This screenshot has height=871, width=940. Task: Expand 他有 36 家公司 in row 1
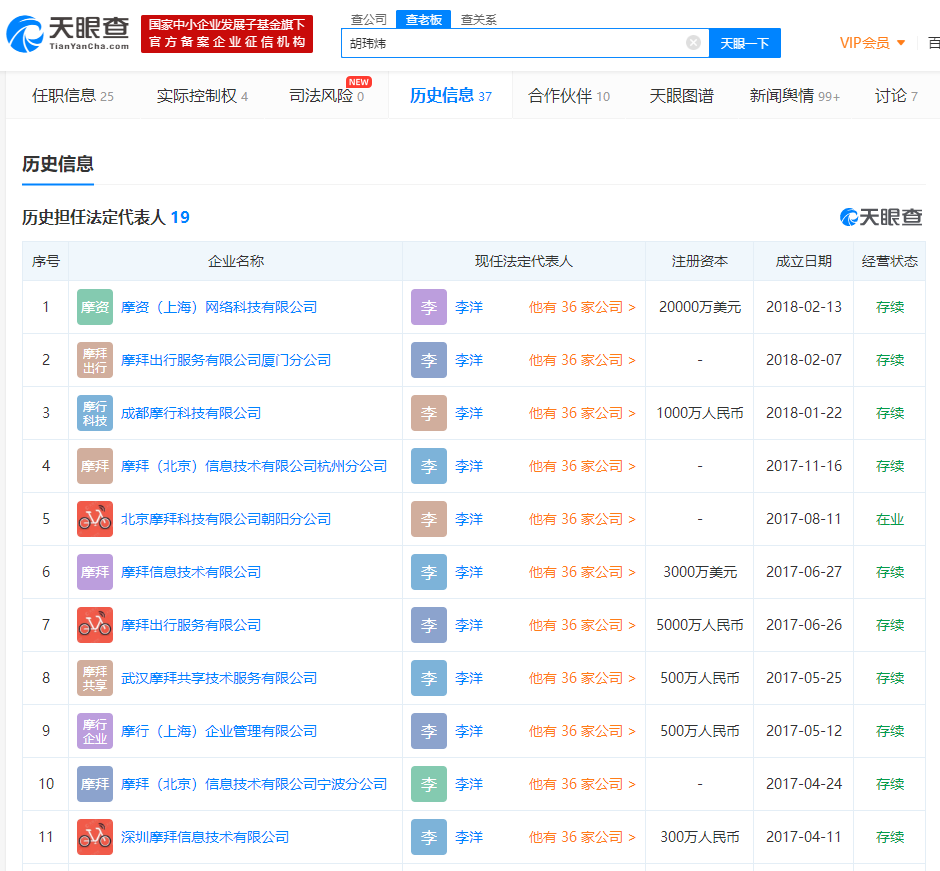click(x=582, y=307)
